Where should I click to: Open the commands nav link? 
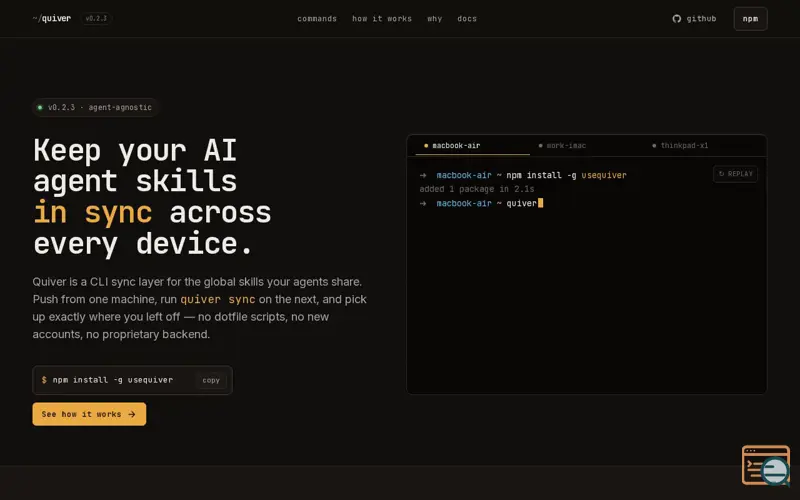317,19
